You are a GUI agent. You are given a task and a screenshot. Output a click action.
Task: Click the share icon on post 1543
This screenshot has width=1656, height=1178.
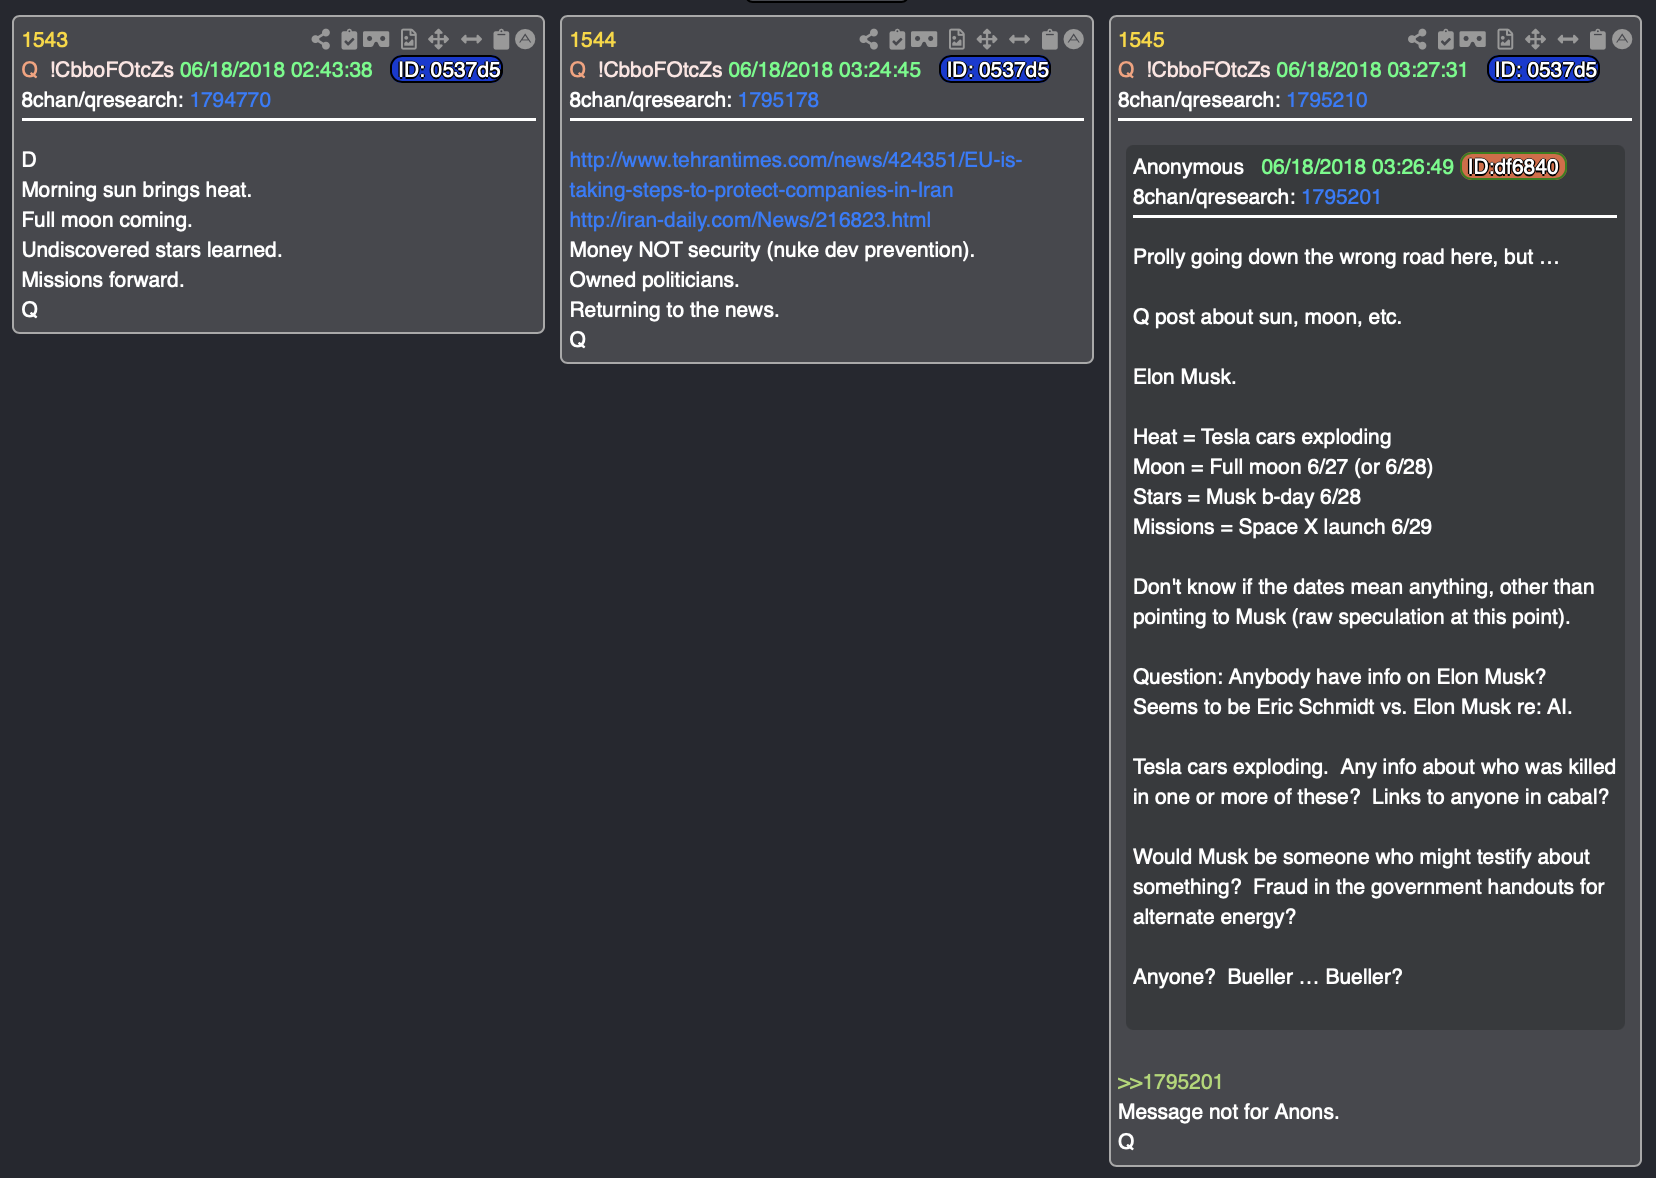(321, 39)
